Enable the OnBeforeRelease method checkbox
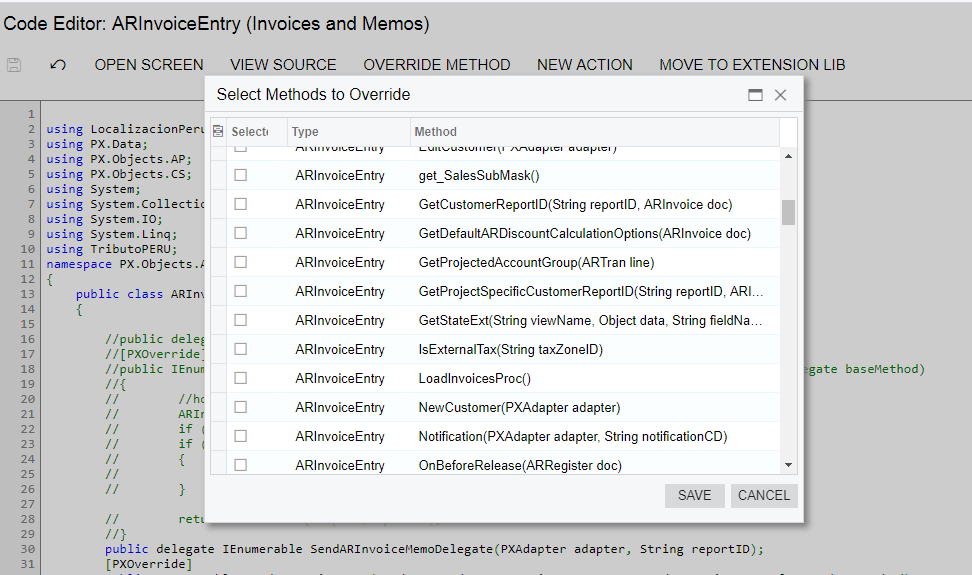 tap(240, 465)
